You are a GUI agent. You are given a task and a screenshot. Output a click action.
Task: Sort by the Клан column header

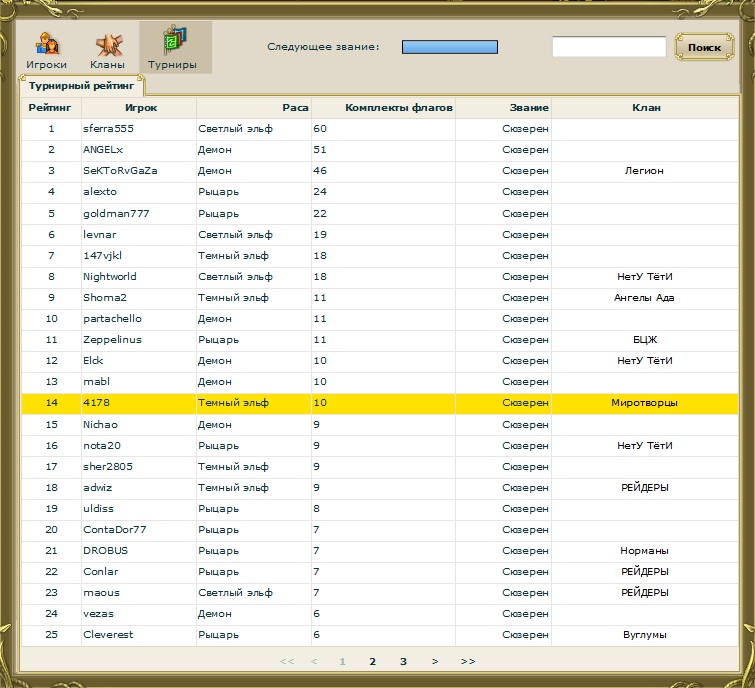coord(646,108)
